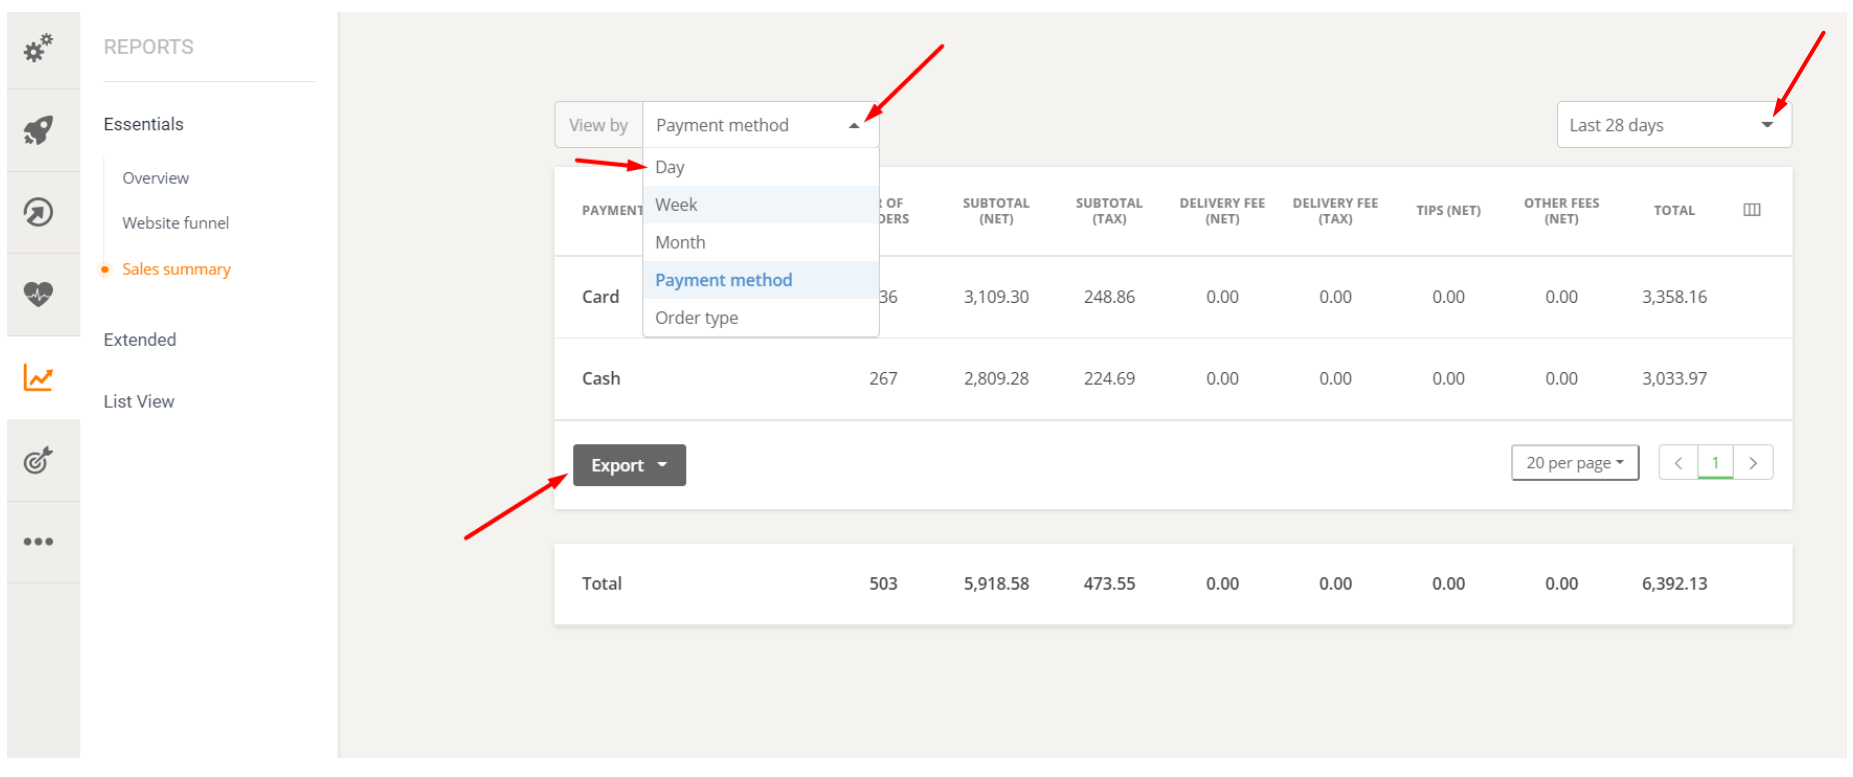Choose Week from the View by list

pyautogui.click(x=676, y=205)
